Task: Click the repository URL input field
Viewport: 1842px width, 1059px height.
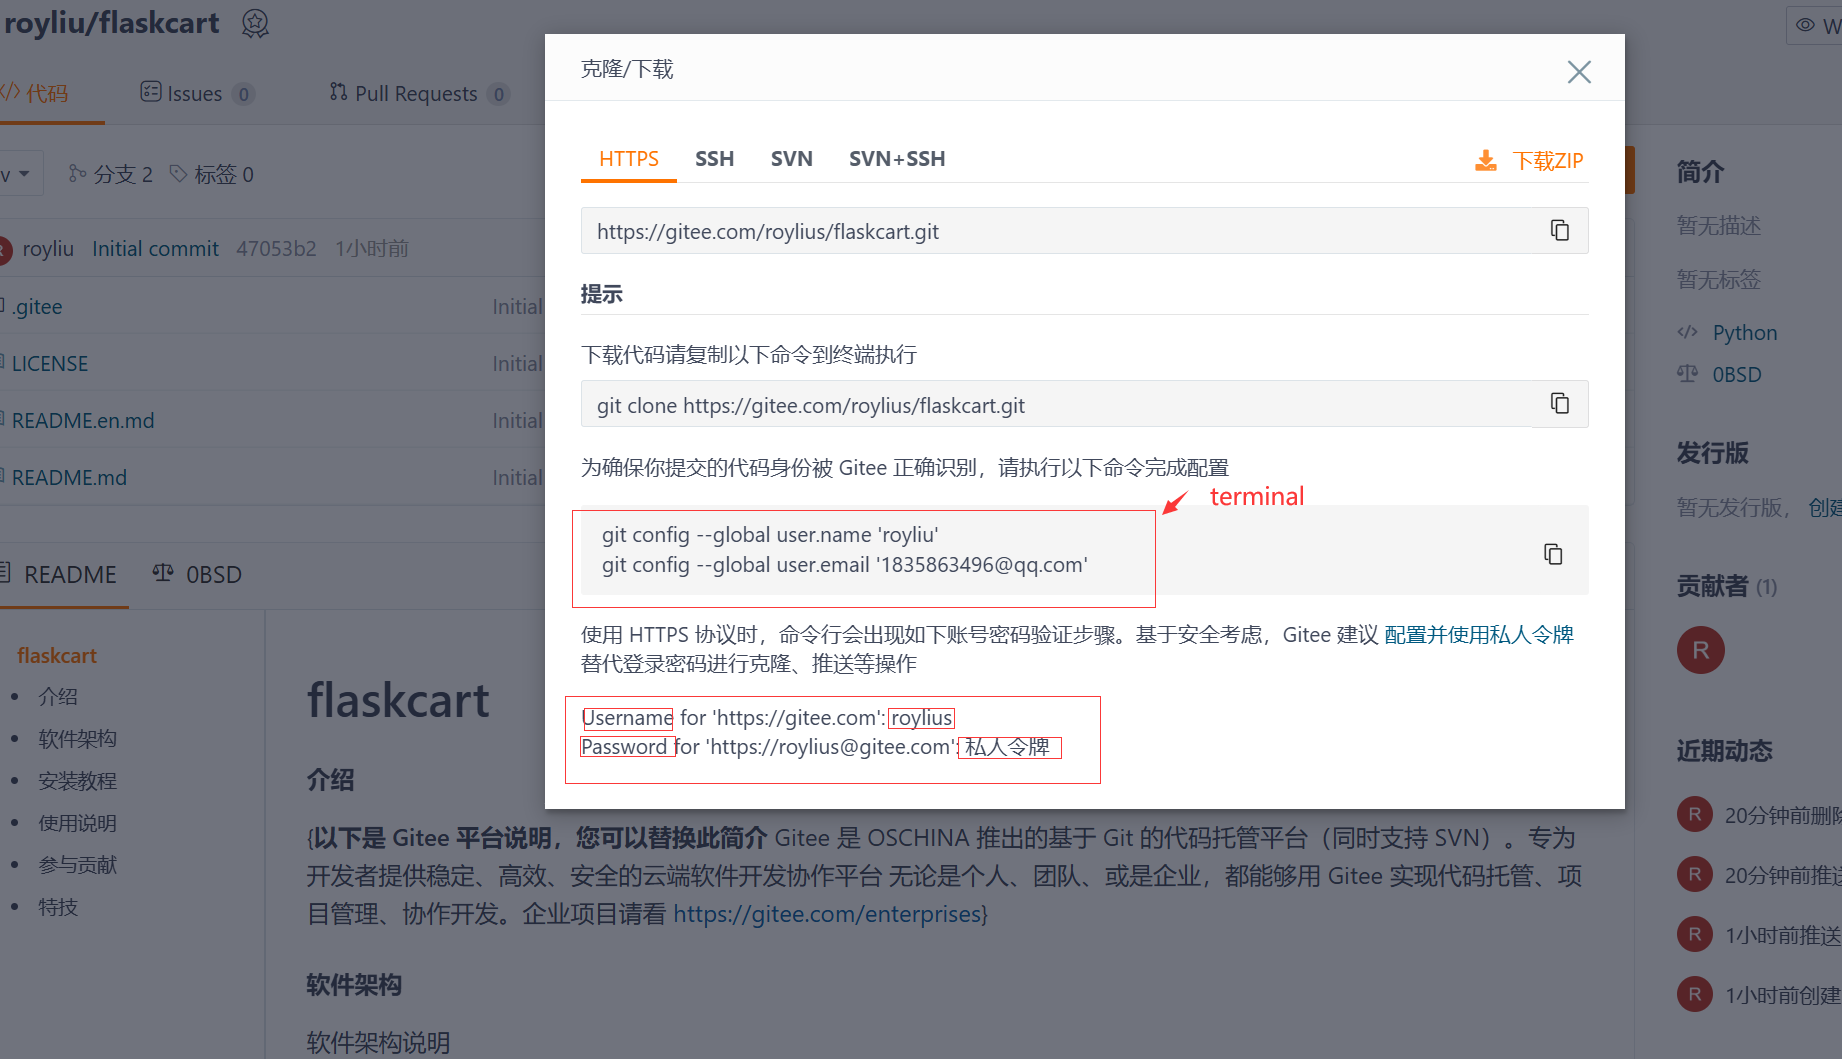Action: (1084, 231)
